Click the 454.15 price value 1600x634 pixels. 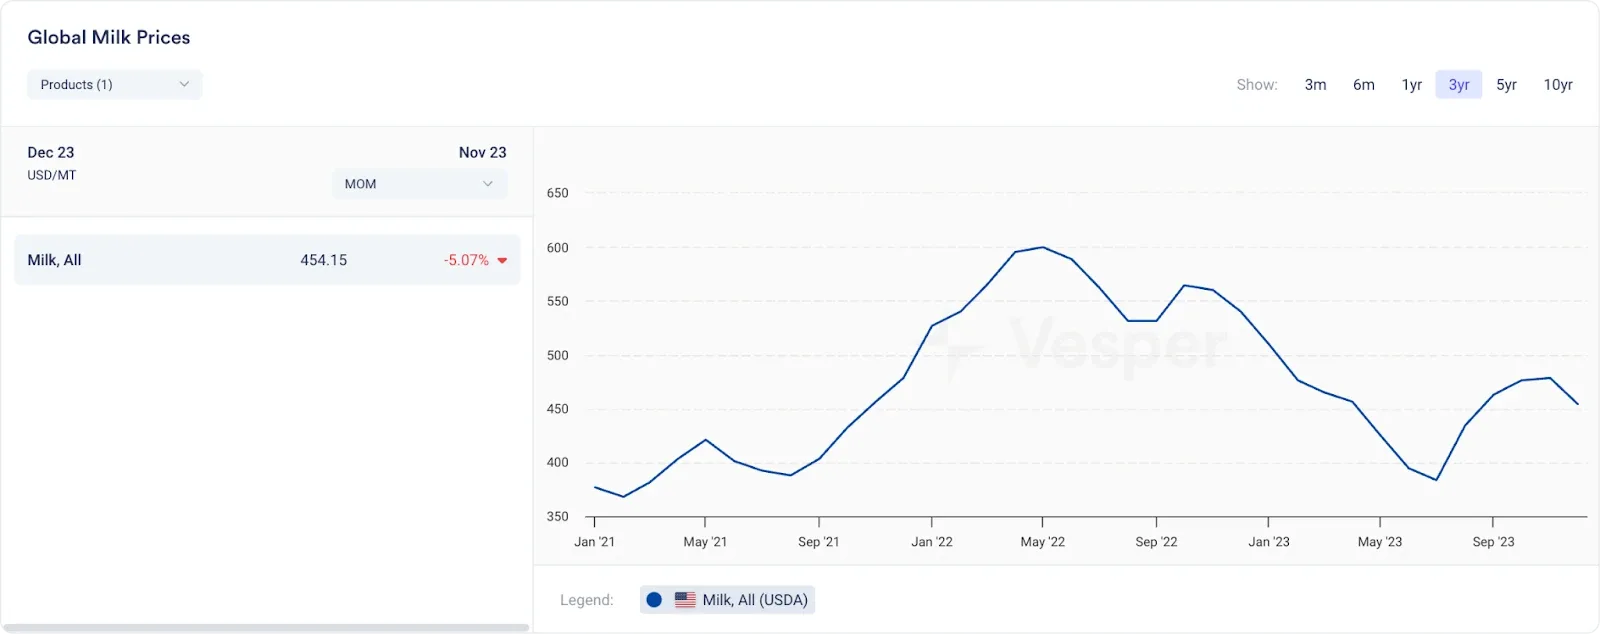point(324,260)
